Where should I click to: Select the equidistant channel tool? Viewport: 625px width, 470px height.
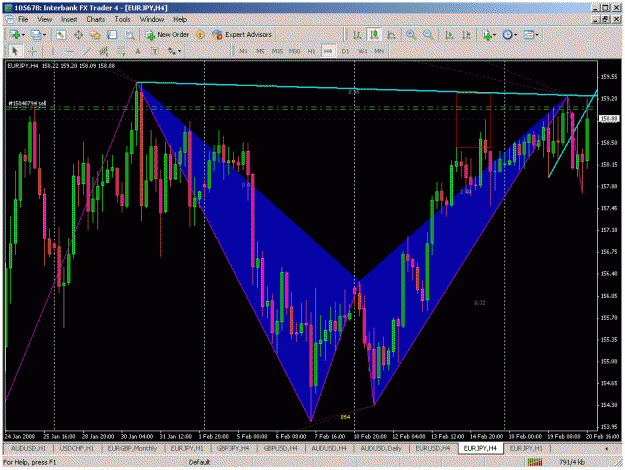pos(104,51)
